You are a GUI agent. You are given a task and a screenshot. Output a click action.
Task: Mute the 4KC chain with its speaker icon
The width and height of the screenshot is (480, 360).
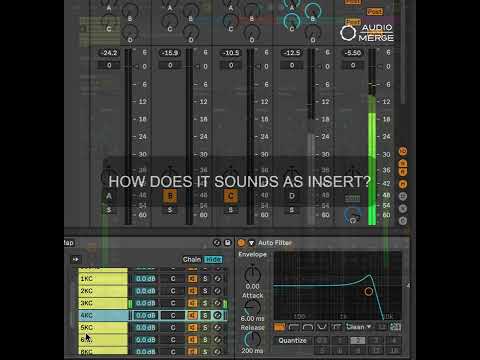click(x=192, y=315)
